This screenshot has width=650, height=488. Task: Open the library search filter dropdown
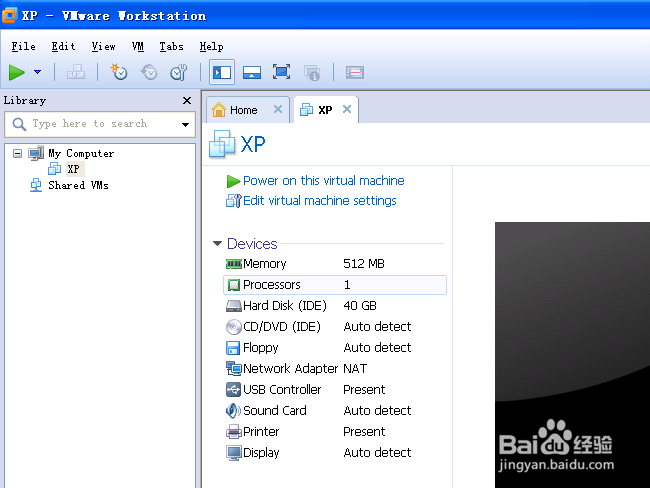pyautogui.click(x=185, y=124)
